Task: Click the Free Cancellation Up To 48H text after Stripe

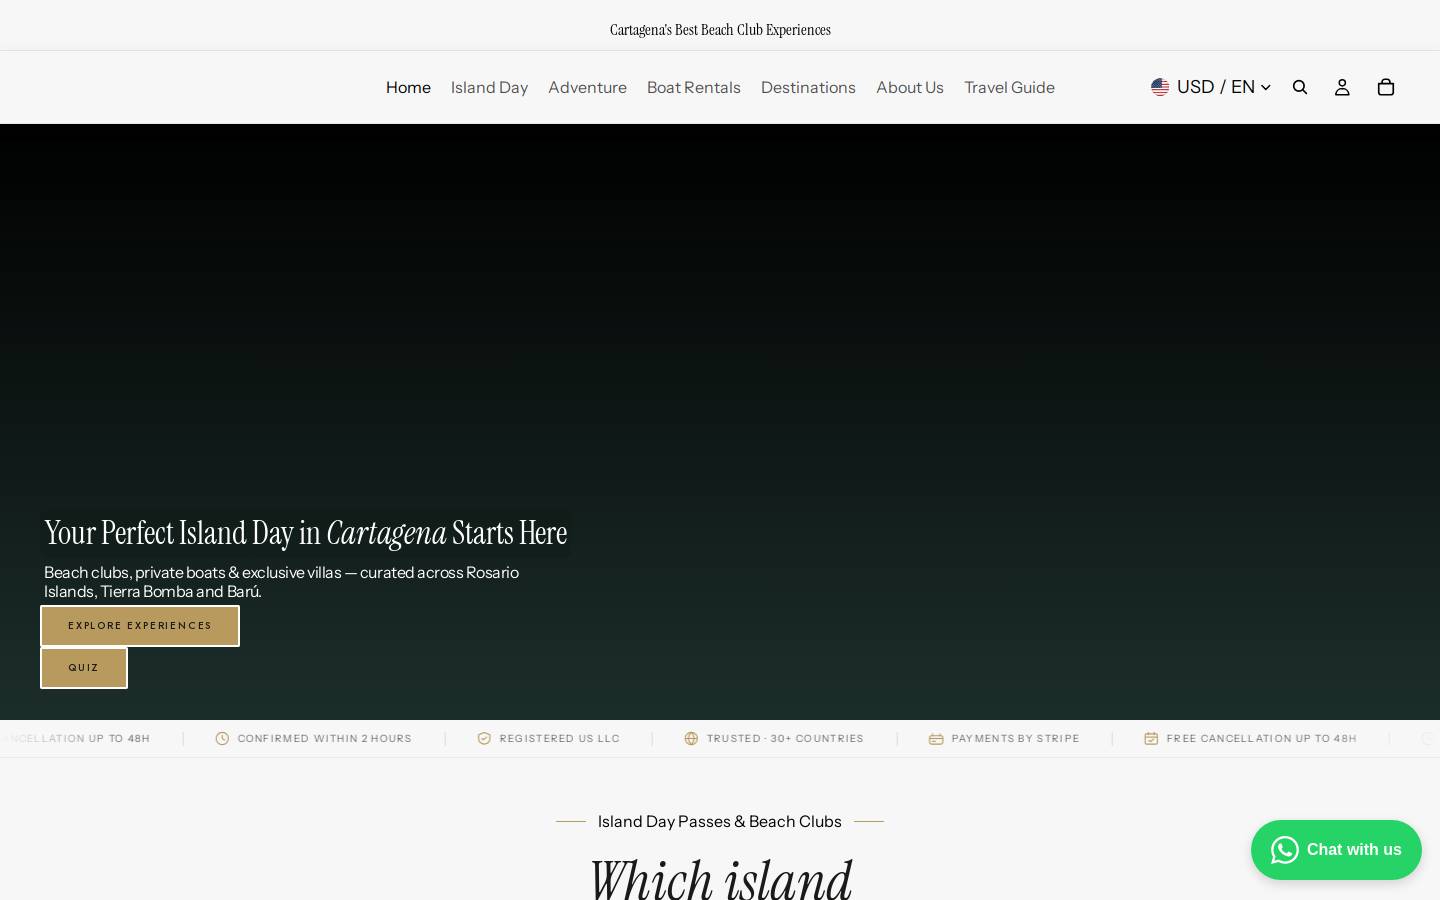Action: click(1261, 738)
